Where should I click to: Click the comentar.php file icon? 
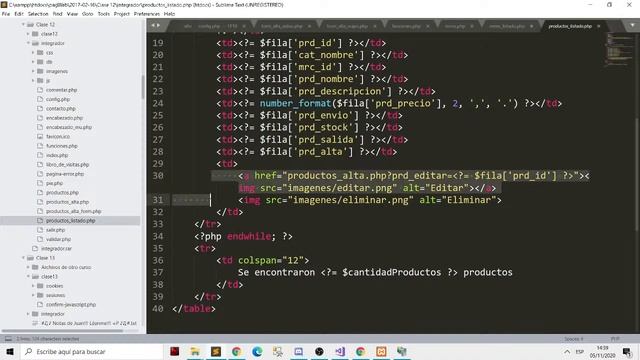pyautogui.click(x=40, y=90)
